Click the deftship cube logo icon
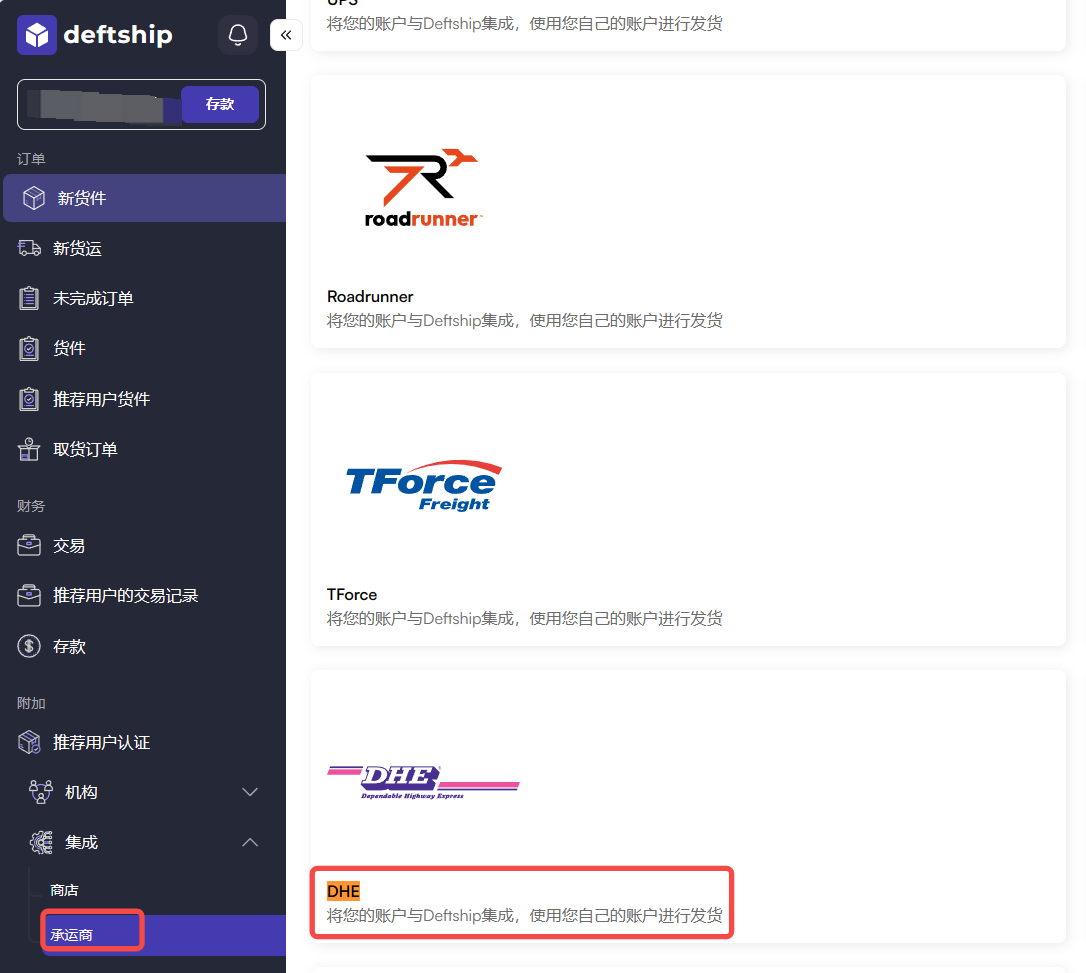The width and height of the screenshot is (1086, 973). point(37,35)
